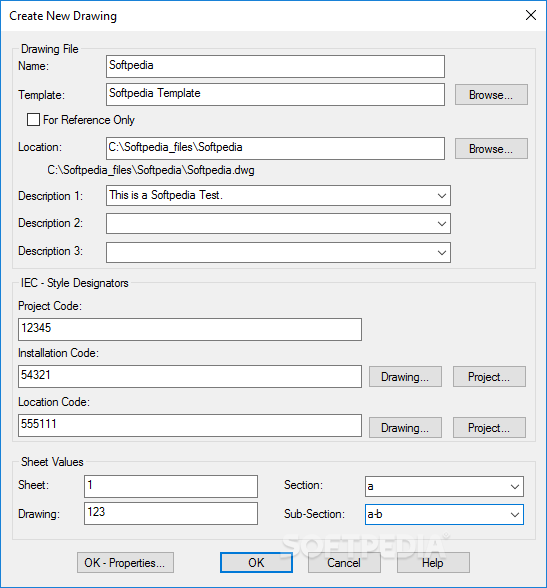
Task: Open the Sub-Section dropdown
Action: pos(515,514)
